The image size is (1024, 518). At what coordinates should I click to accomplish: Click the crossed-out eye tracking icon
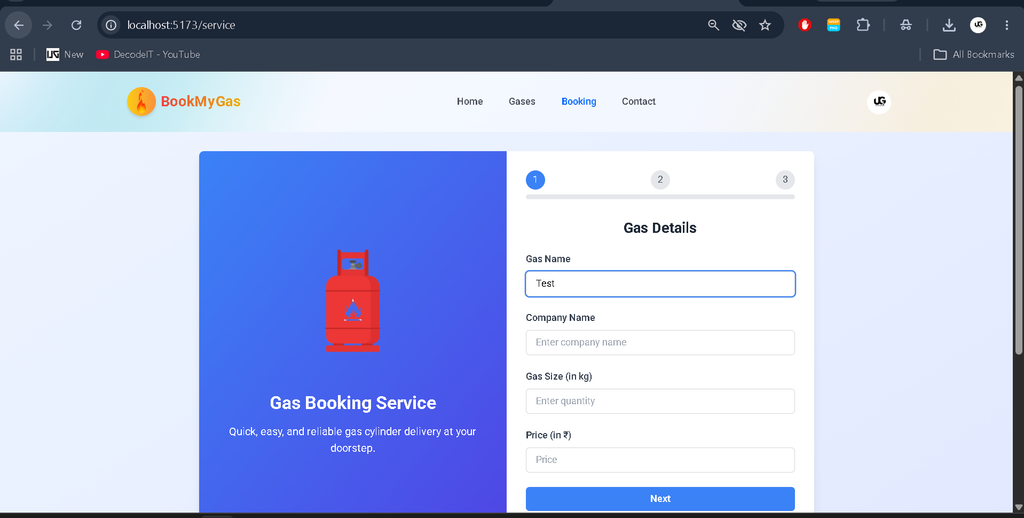point(739,25)
